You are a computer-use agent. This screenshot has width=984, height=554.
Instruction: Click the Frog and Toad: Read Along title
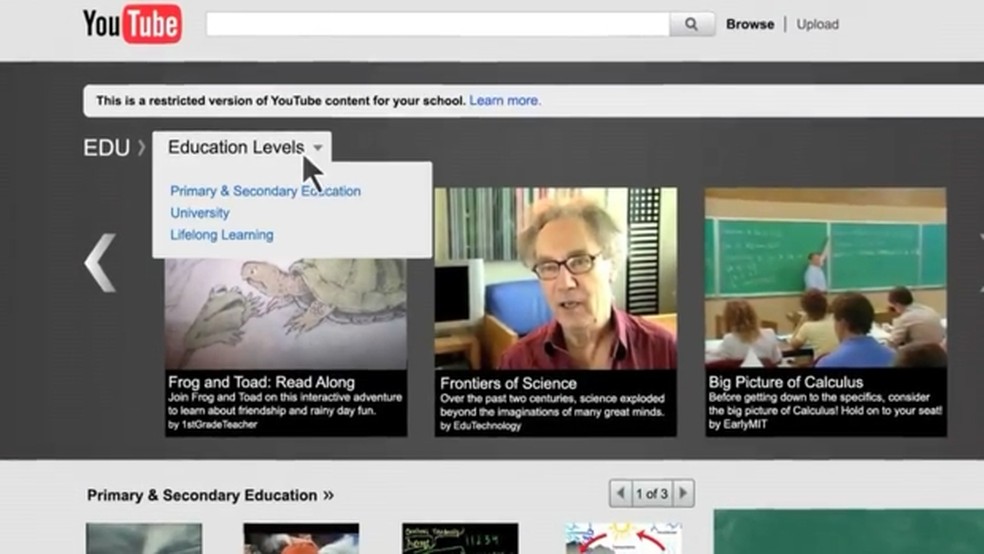click(261, 382)
